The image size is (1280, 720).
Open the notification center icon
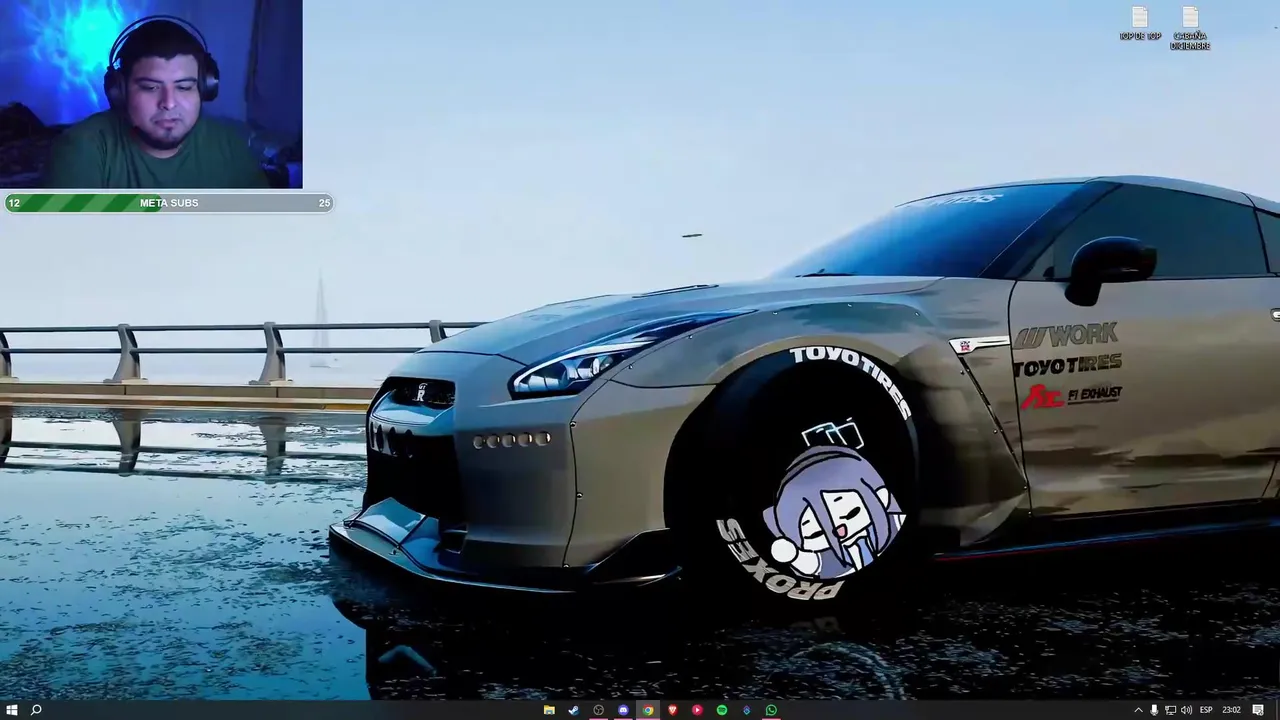[1258, 710]
